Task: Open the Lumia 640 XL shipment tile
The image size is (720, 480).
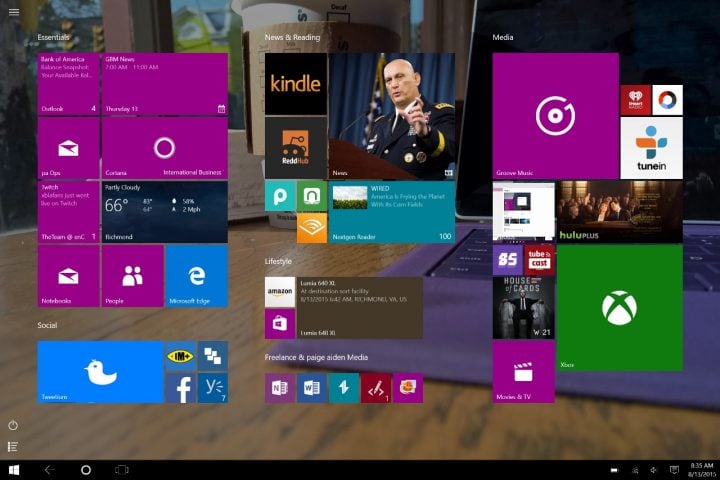Action: click(360, 308)
